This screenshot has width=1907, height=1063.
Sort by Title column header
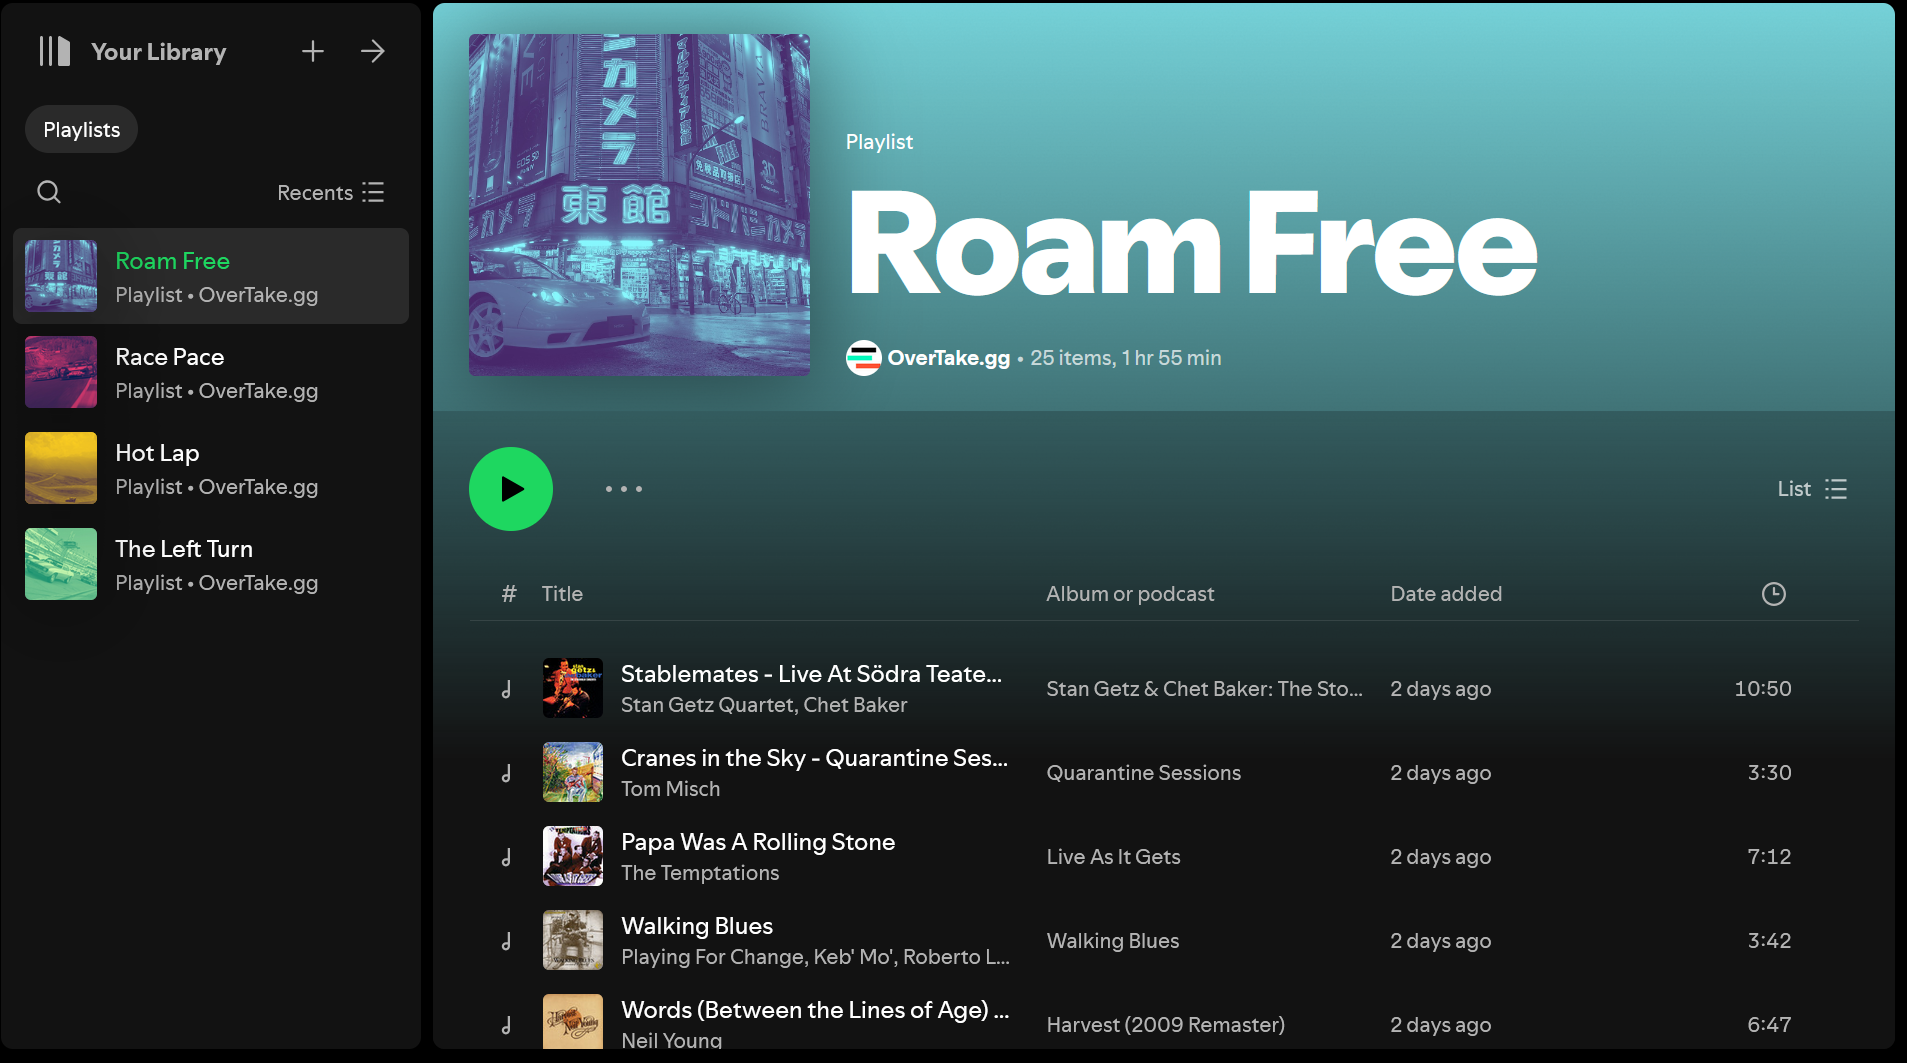point(562,594)
